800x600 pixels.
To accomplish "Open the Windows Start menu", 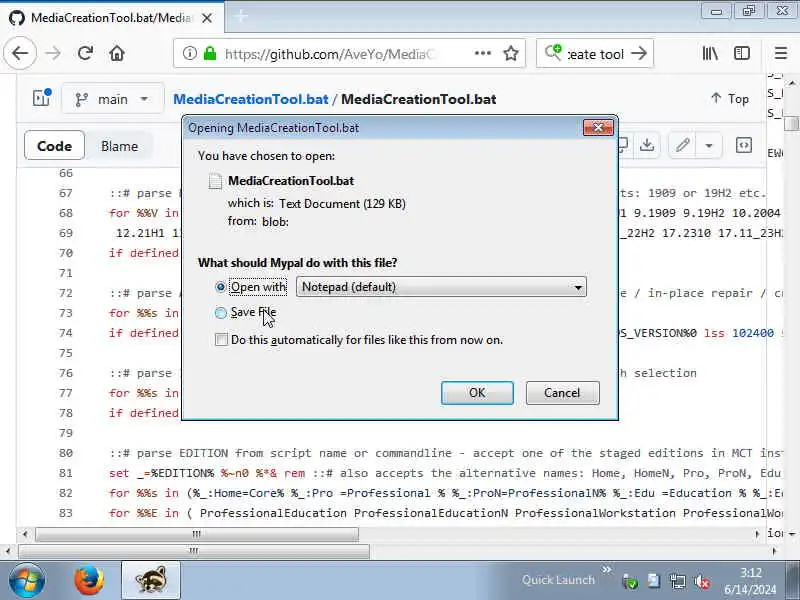I will pos(27,581).
